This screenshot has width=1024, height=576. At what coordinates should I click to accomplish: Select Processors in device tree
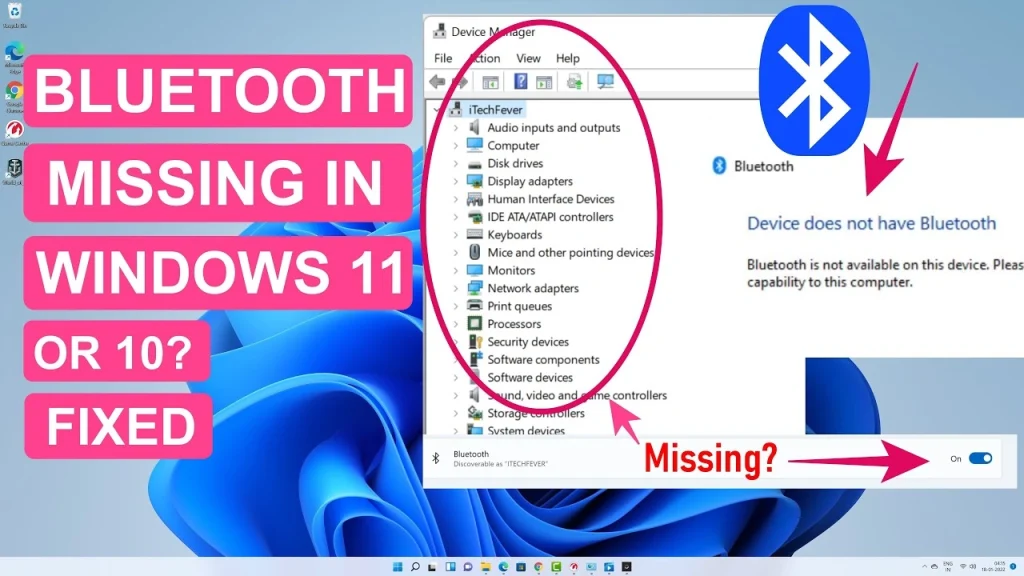click(514, 324)
